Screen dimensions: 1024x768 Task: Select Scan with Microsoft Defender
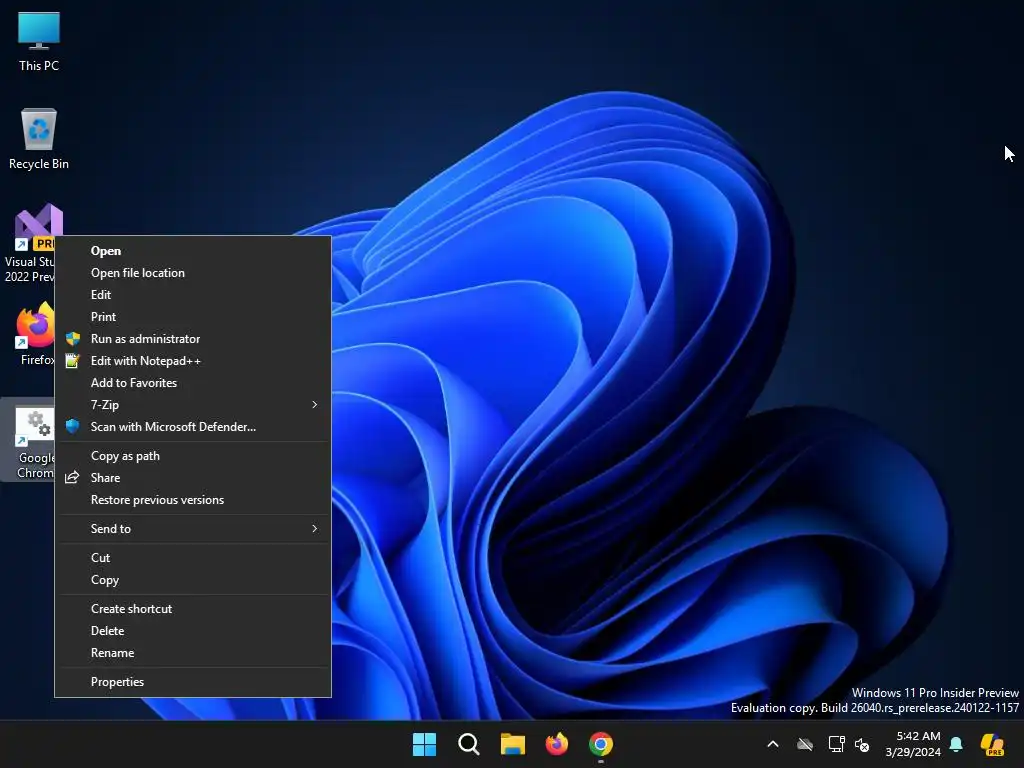coord(193,426)
